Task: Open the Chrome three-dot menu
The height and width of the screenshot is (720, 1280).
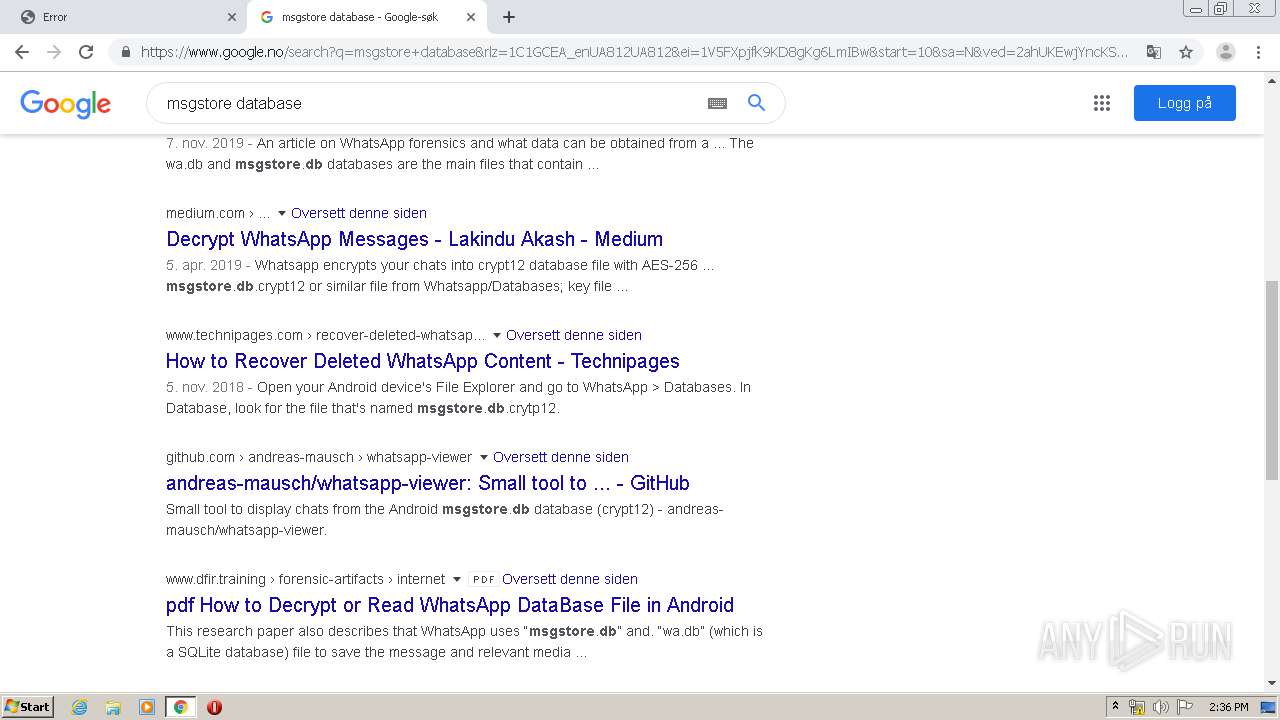Action: tap(1258, 52)
